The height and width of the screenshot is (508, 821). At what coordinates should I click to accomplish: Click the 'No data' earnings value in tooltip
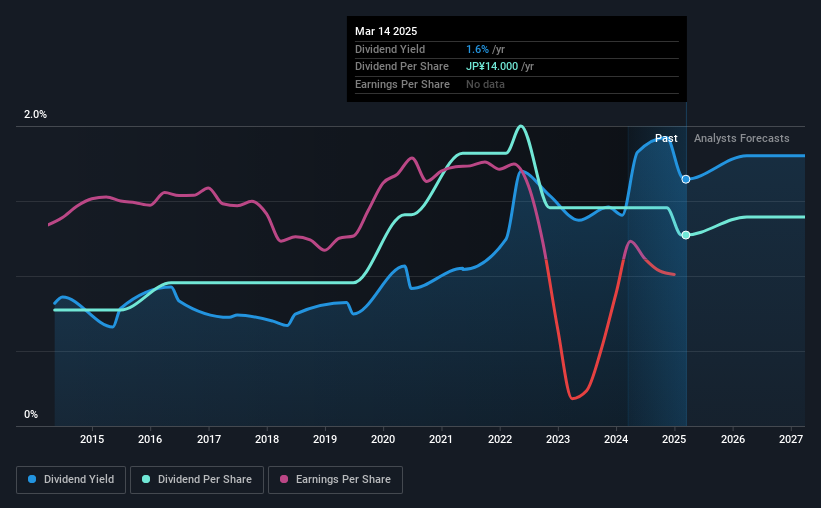click(x=485, y=84)
